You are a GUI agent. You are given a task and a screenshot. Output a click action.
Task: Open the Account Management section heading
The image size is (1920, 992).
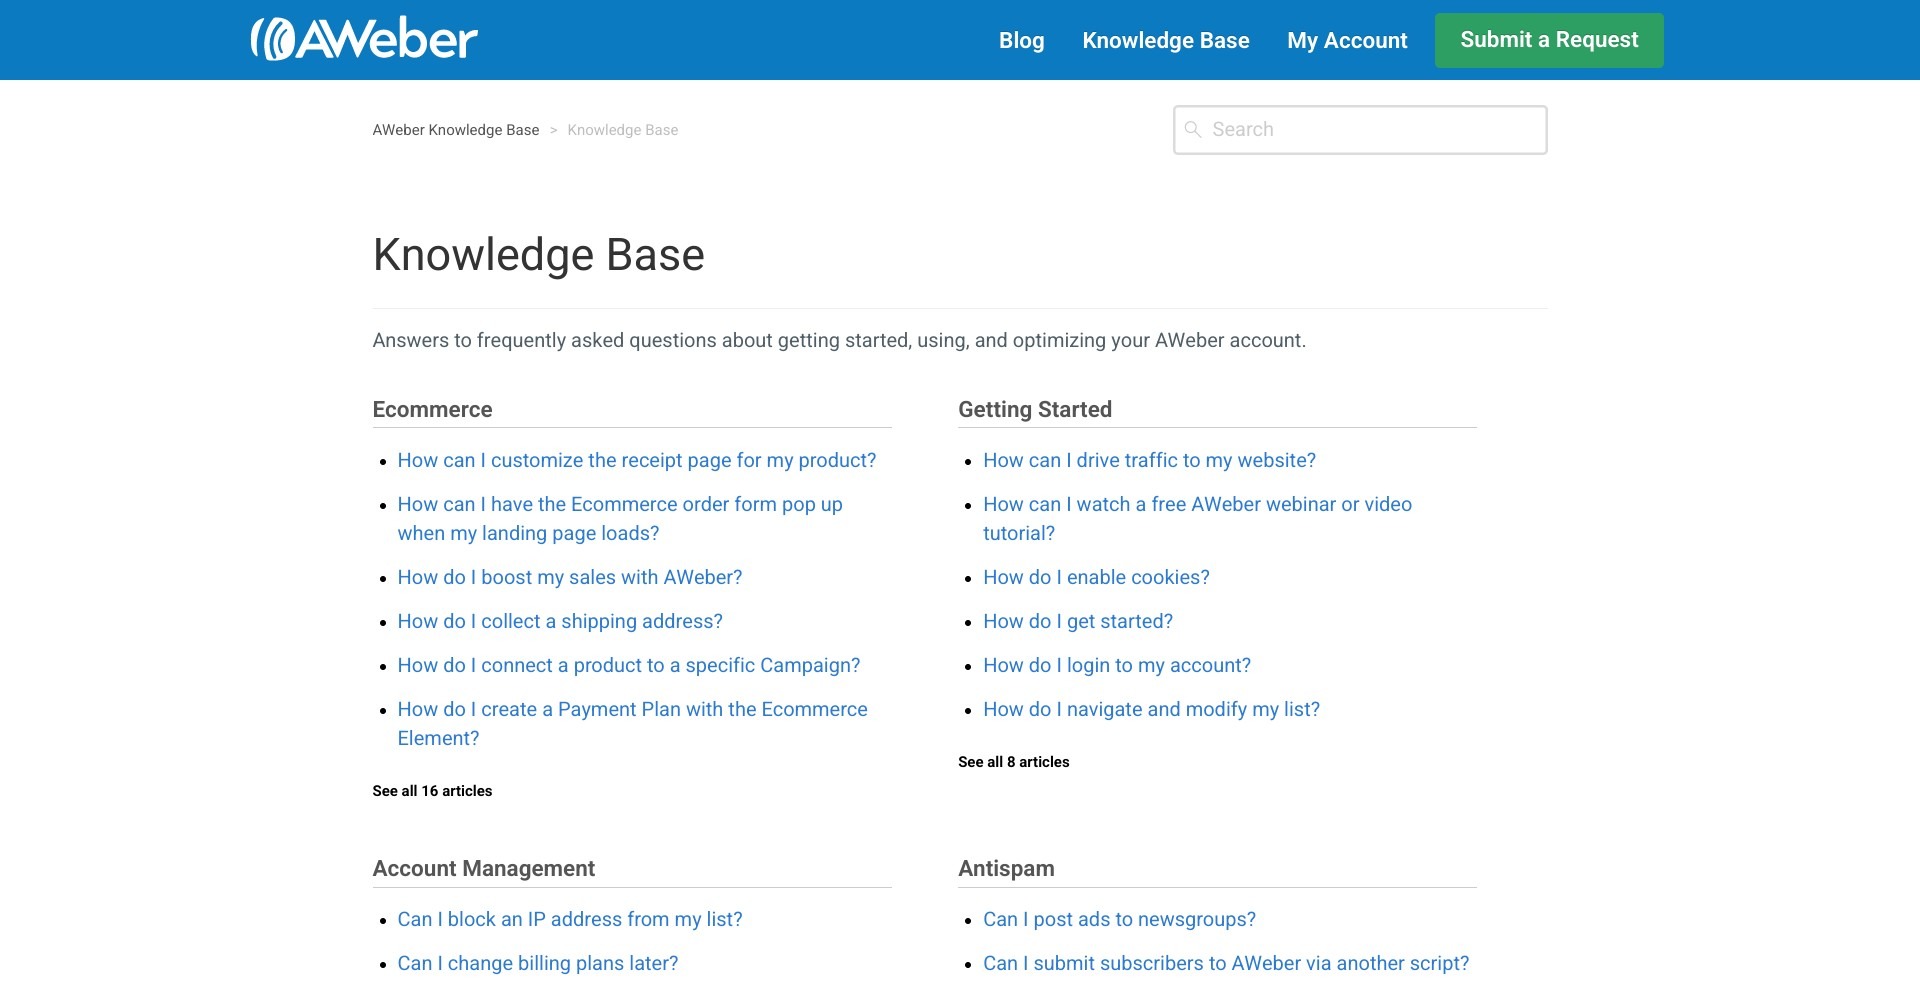click(484, 868)
